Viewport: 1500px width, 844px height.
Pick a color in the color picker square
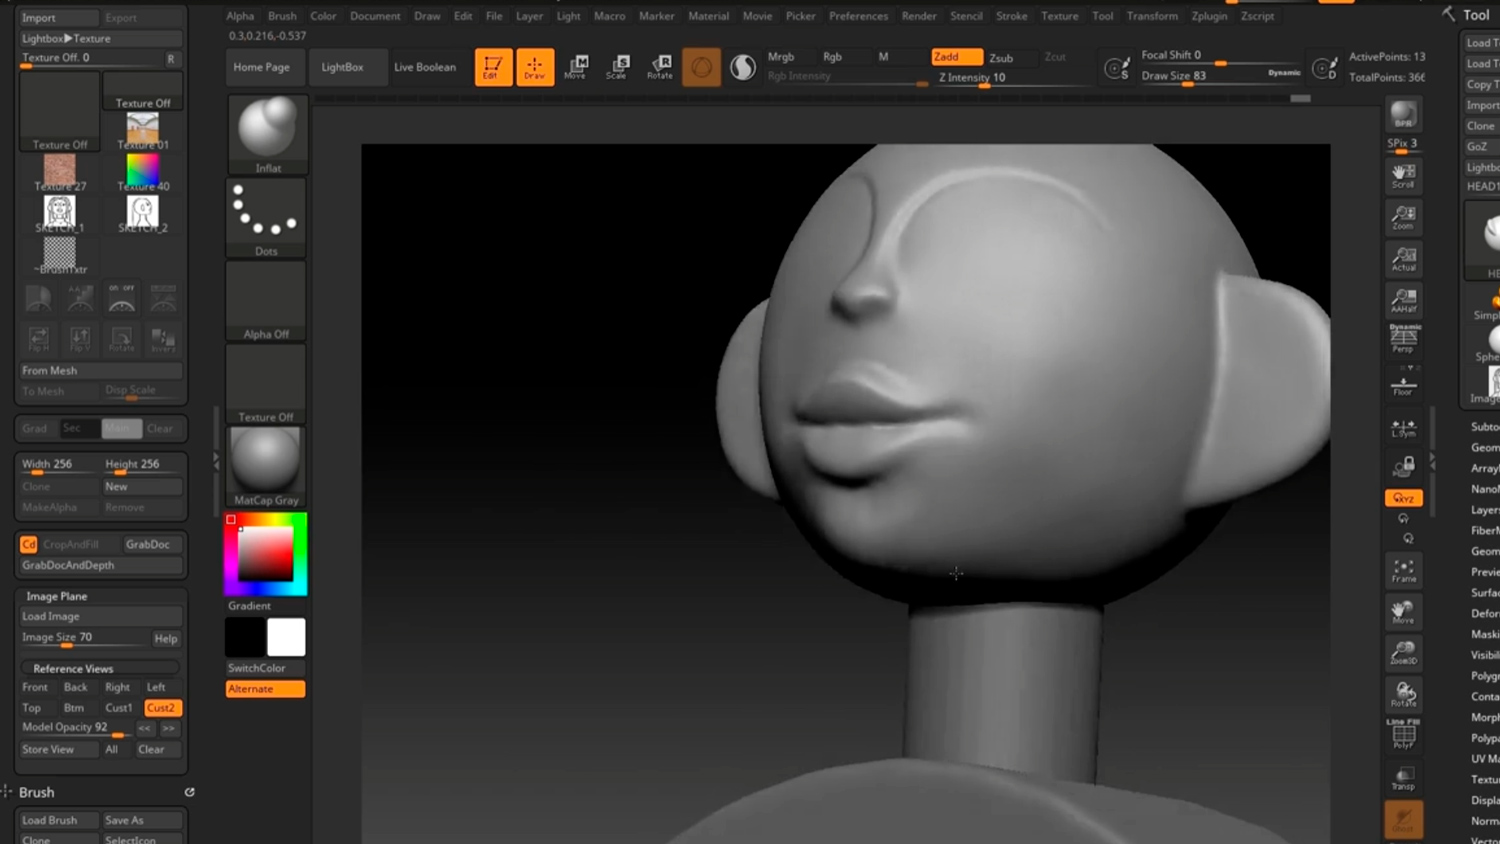click(265, 553)
